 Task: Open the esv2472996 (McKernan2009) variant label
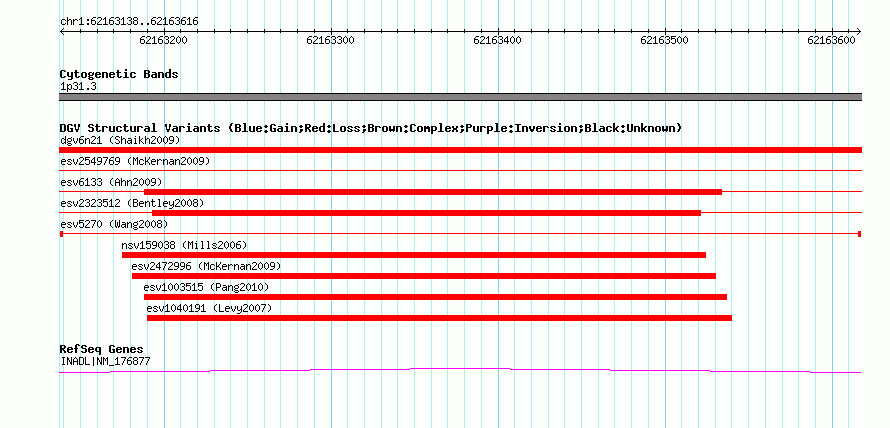coord(206,266)
